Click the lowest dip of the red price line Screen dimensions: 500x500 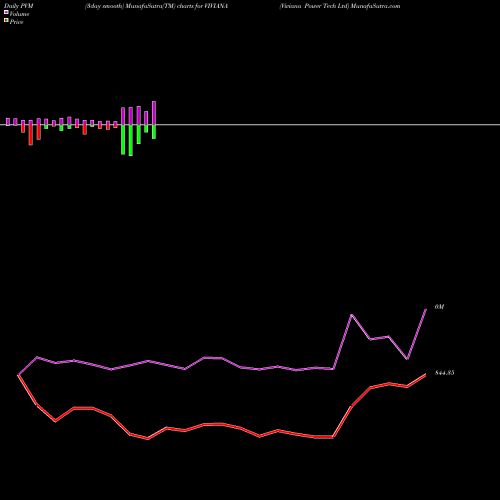tap(148, 439)
